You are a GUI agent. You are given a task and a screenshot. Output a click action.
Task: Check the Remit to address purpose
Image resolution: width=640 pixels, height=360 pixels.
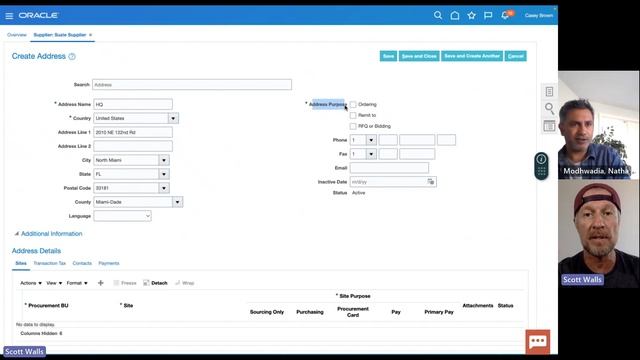(353, 116)
